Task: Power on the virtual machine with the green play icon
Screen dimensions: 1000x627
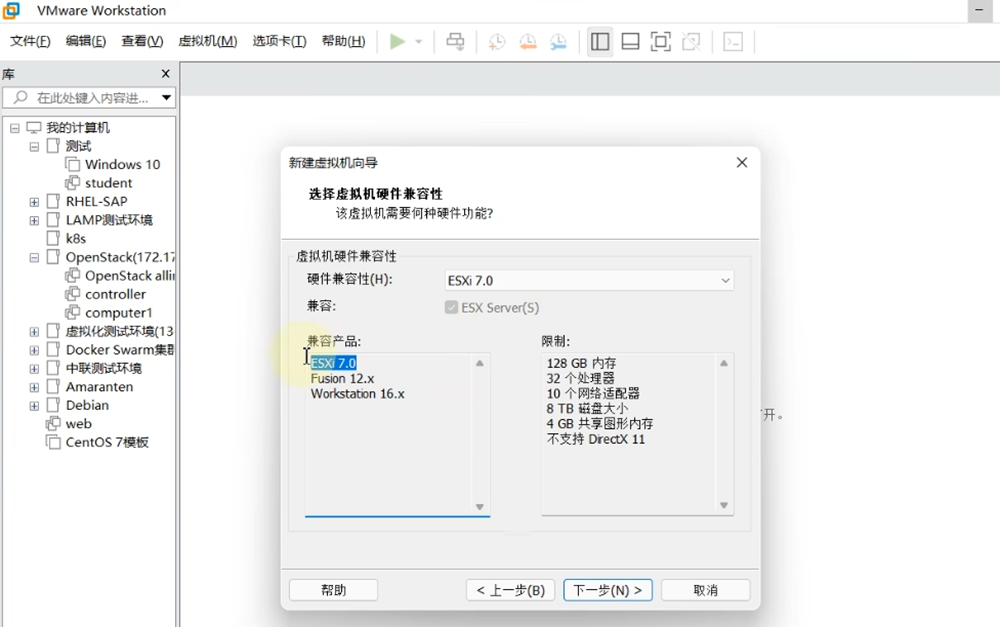Action: pyautogui.click(x=397, y=42)
